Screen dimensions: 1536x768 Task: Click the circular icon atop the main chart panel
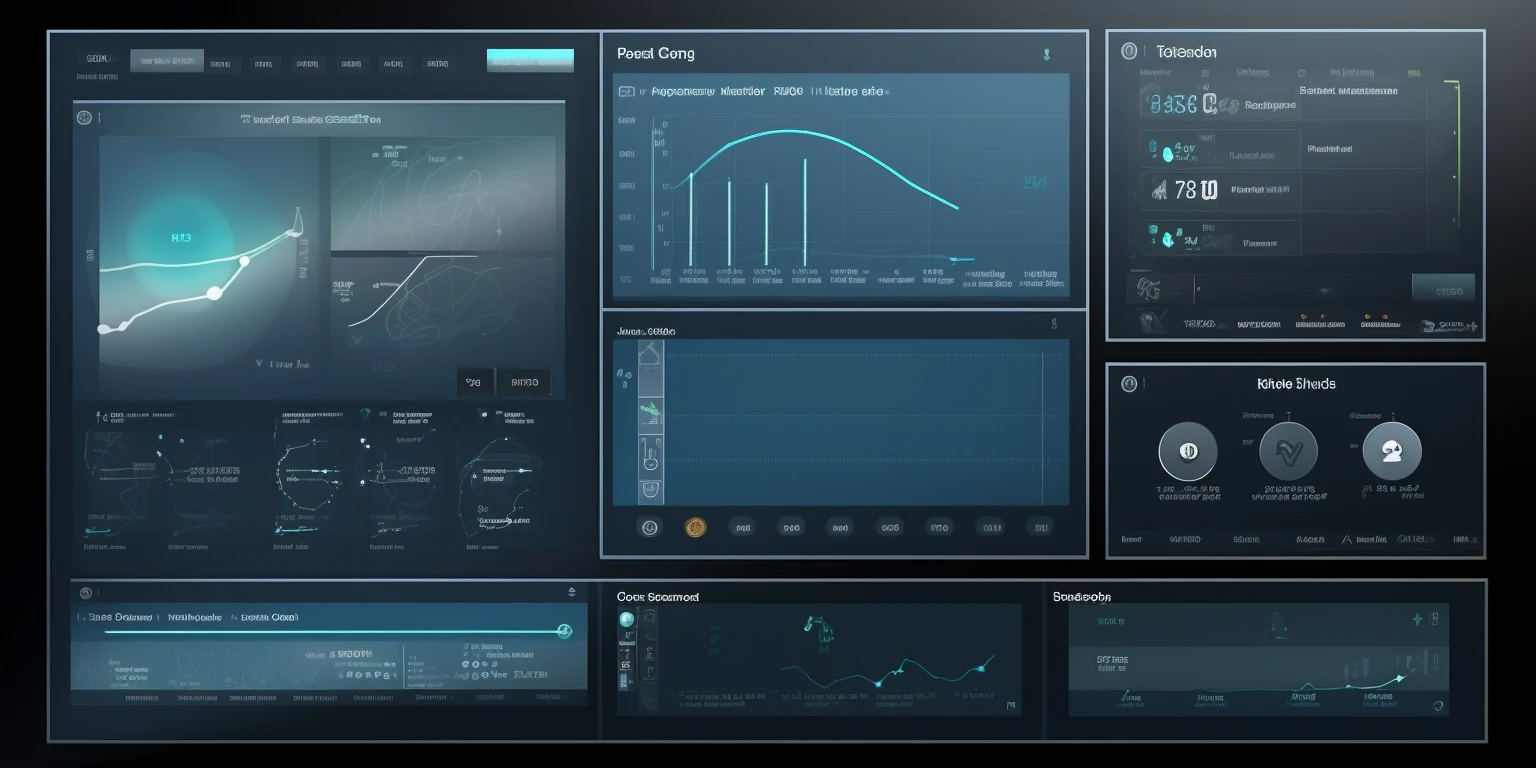[x=84, y=118]
